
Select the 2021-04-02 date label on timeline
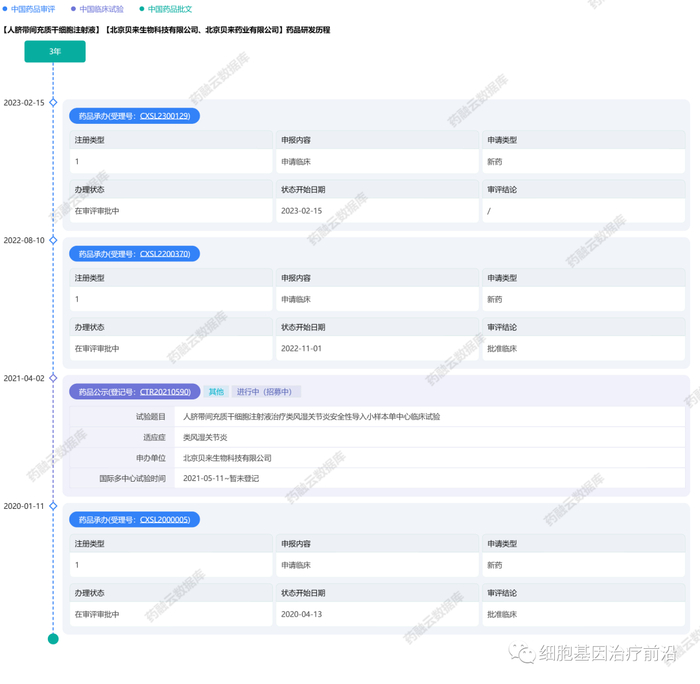[24, 379]
